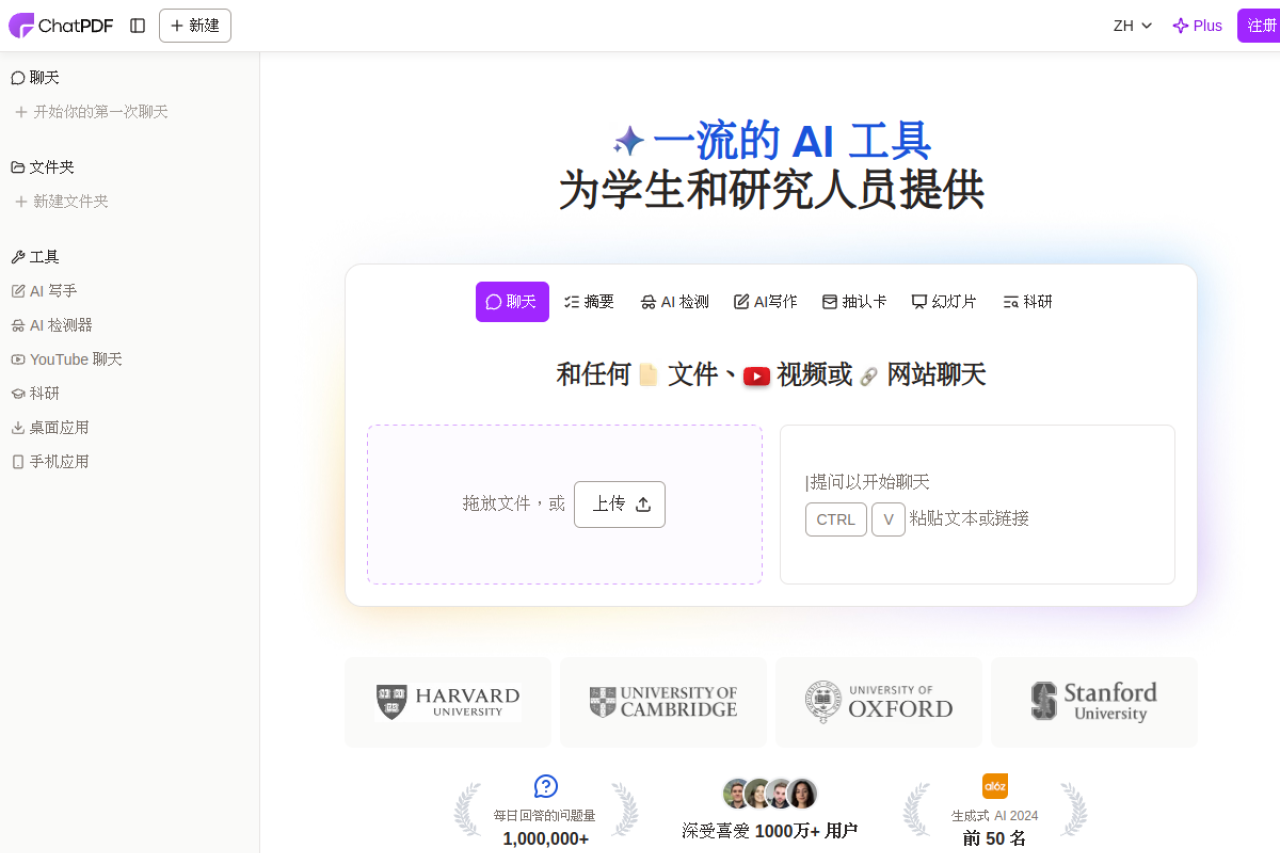Click the user avatars group
This screenshot has height=853, width=1280.
coord(770,794)
